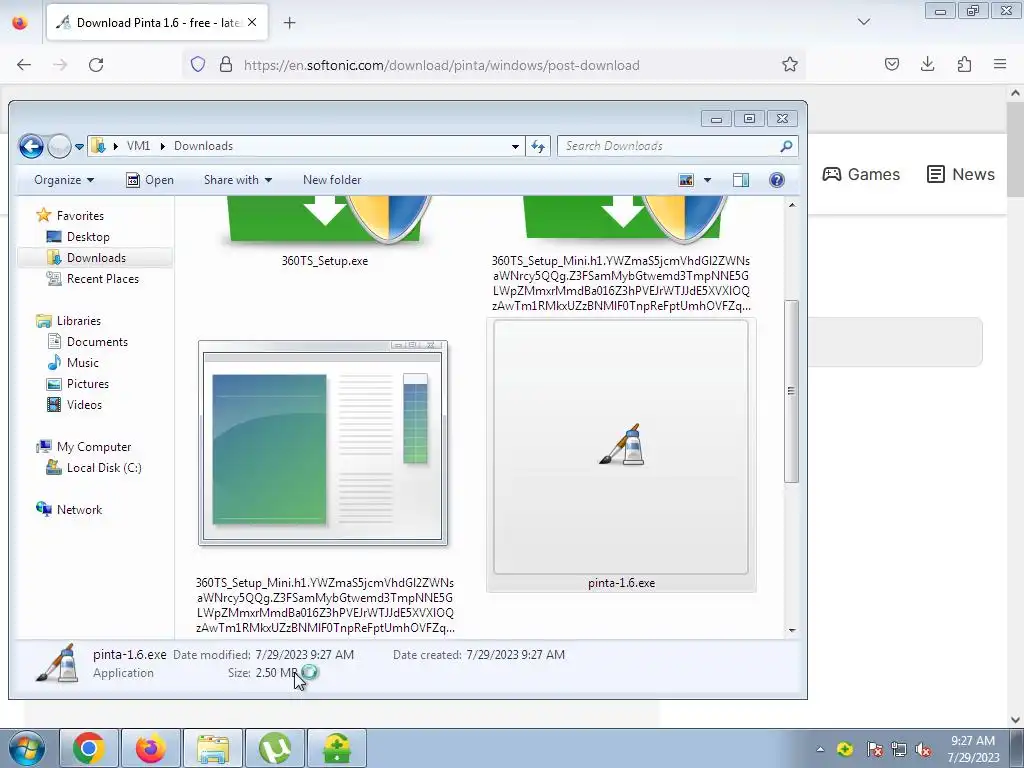This screenshot has width=1024, height=768.
Task: Click the site security shield icon
Action: tap(198, 65)
